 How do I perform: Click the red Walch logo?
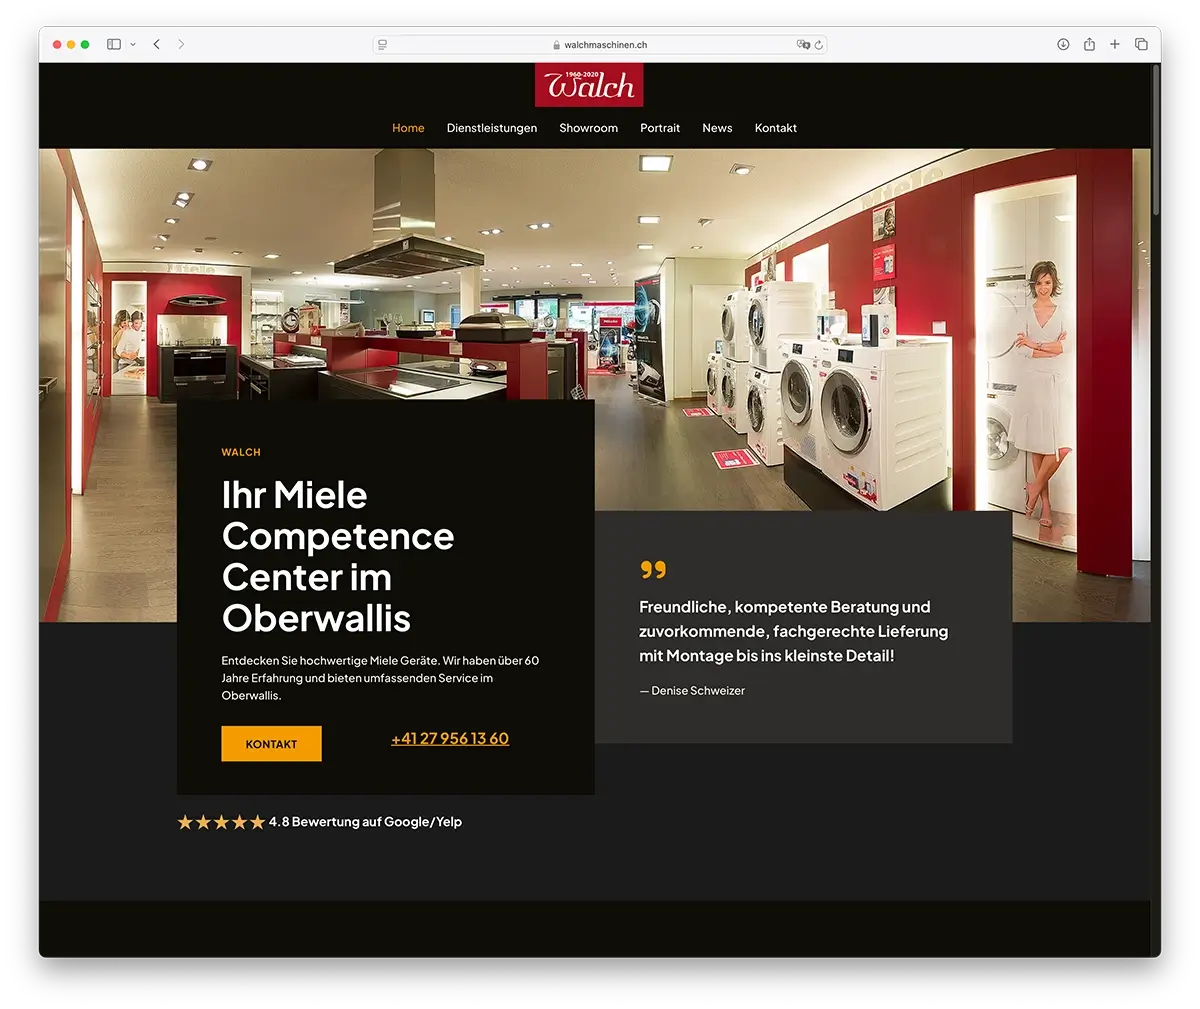(589, 85)
